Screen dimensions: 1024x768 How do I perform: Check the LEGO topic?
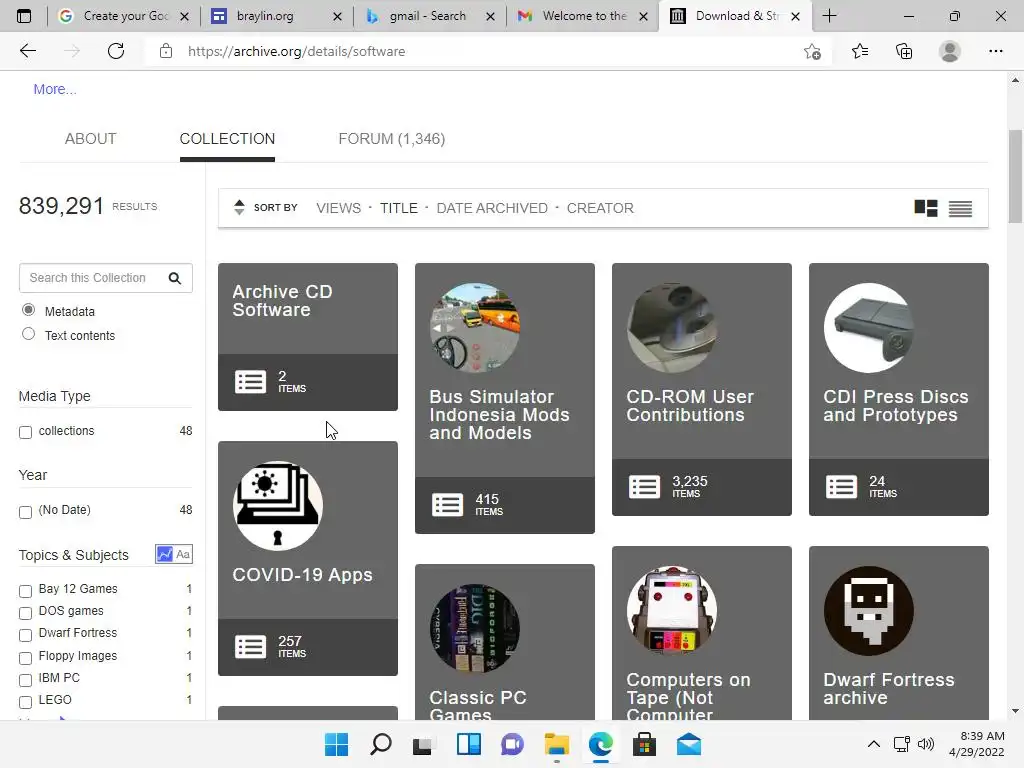tap(25, 702)
